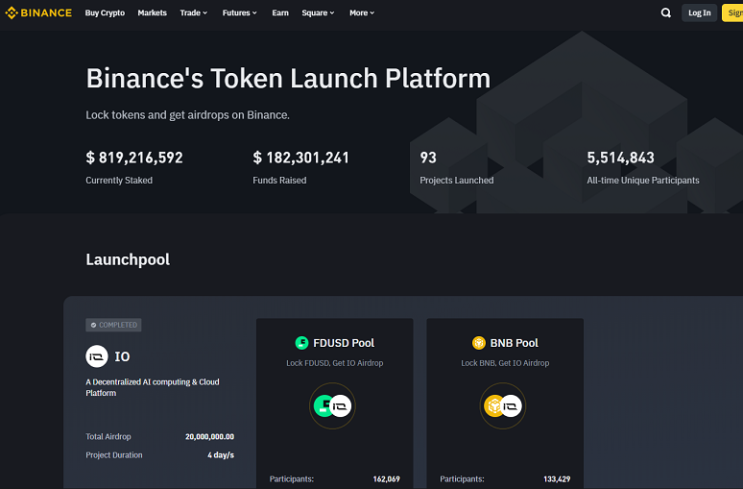Click Lock BNB, Get IO Airdrop text

(x=505, y=363)
